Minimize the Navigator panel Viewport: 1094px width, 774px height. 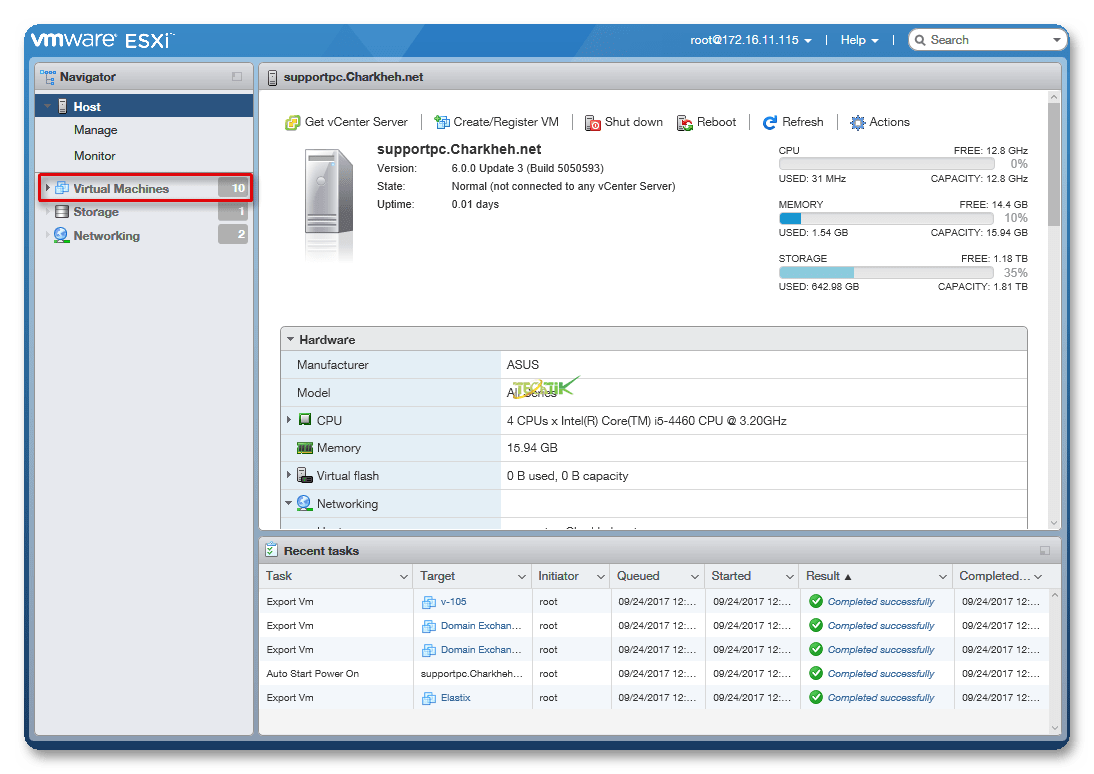click(x=237, y=77)
